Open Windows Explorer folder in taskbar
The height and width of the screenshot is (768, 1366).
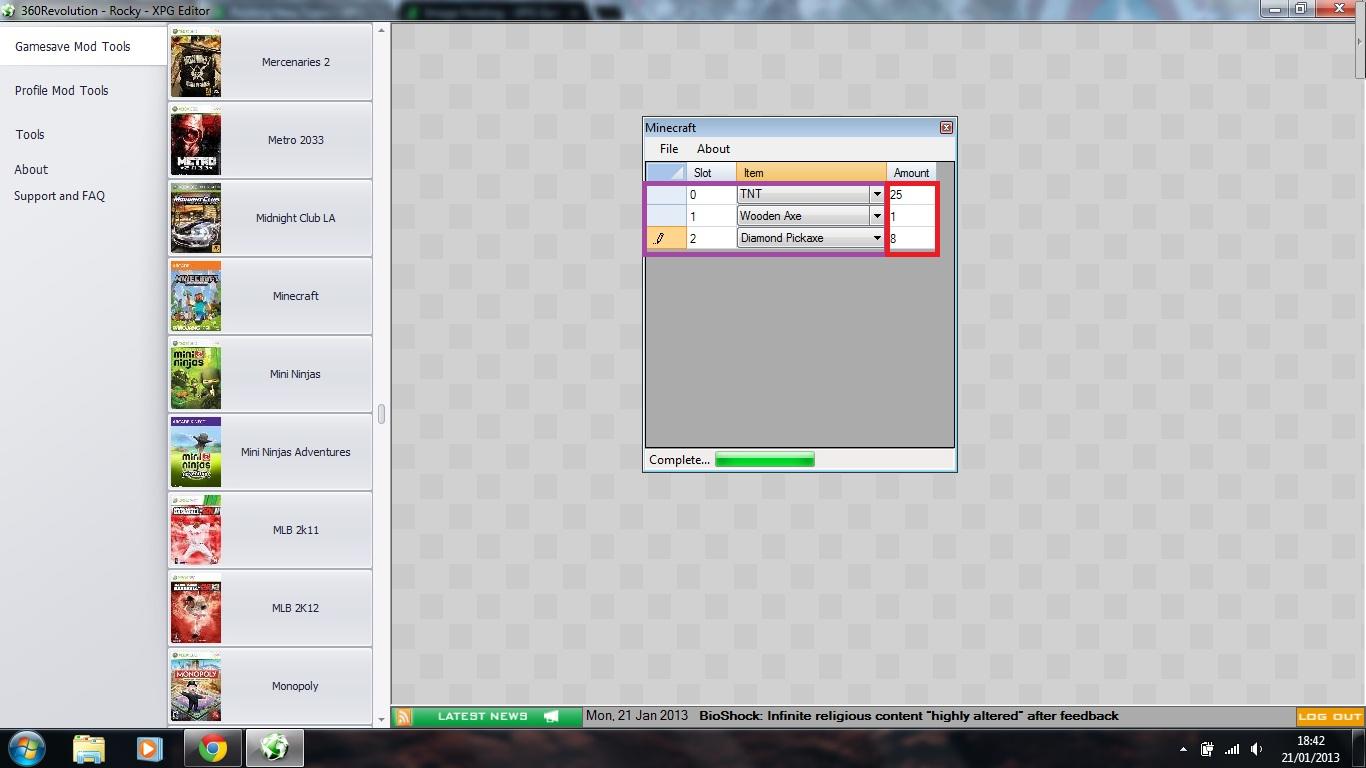point(89,748)
